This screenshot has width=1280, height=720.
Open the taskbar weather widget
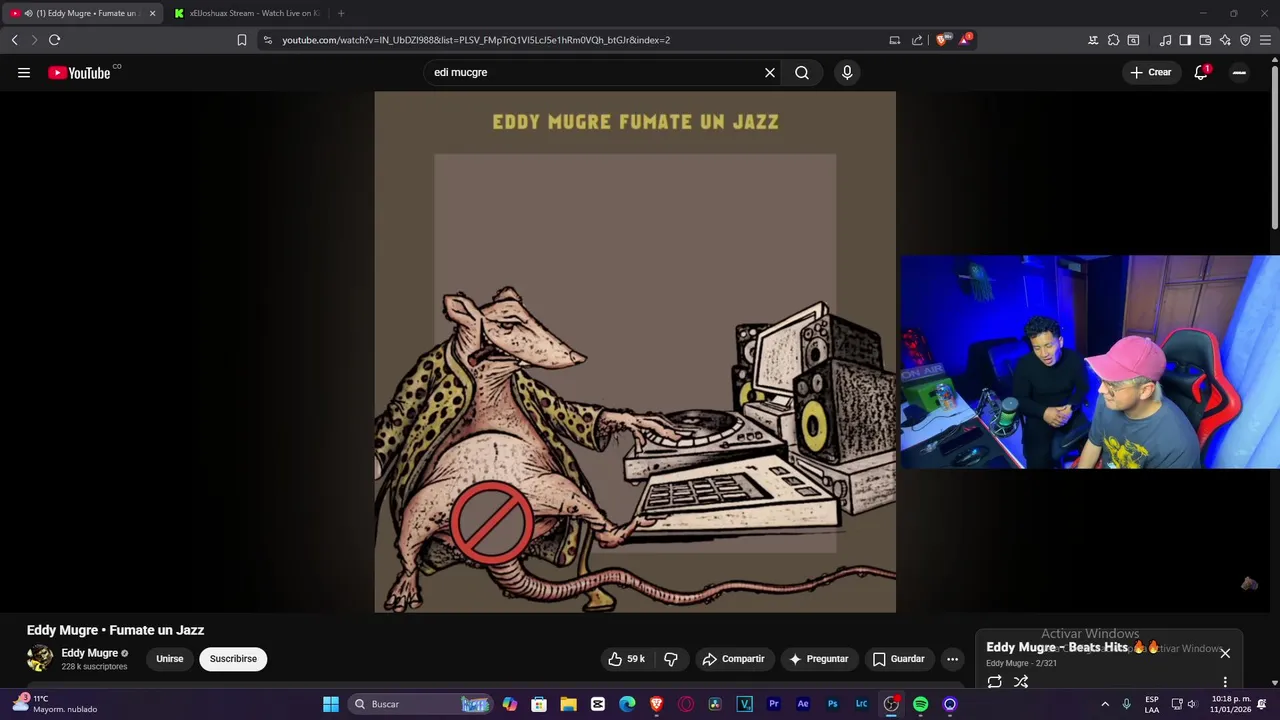[x=55, y=704]
